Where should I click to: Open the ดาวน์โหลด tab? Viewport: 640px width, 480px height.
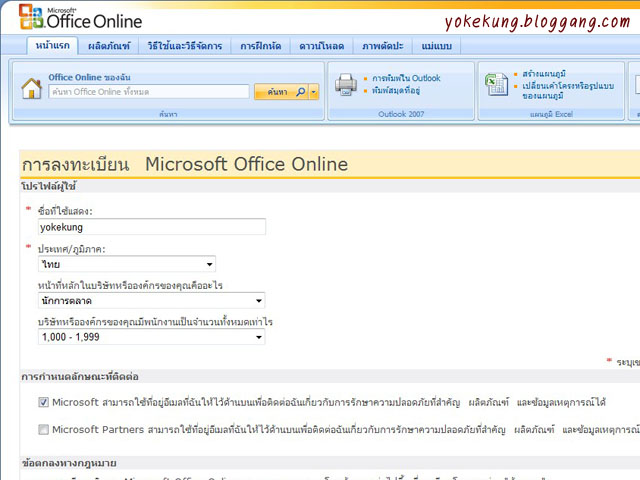coord(321,46)
